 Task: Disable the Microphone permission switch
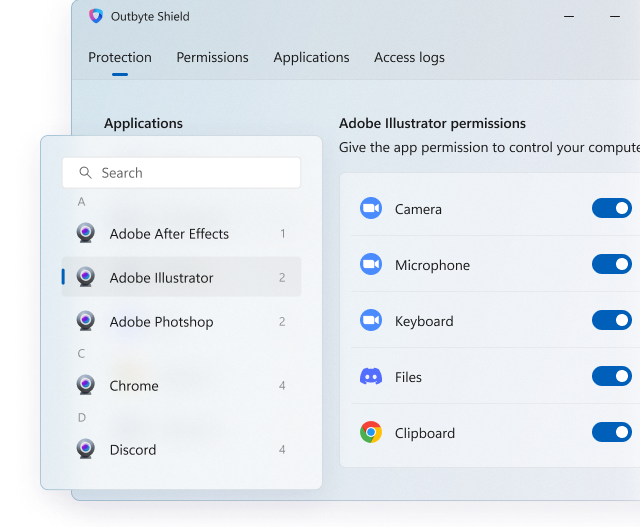coord(612,264)
